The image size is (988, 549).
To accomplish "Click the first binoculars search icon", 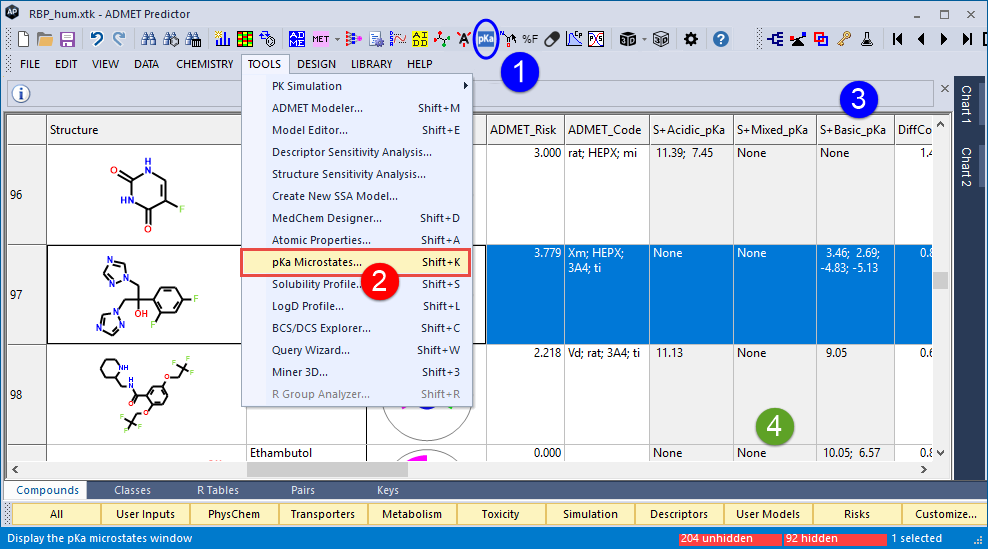I will [x=148, y=39].
